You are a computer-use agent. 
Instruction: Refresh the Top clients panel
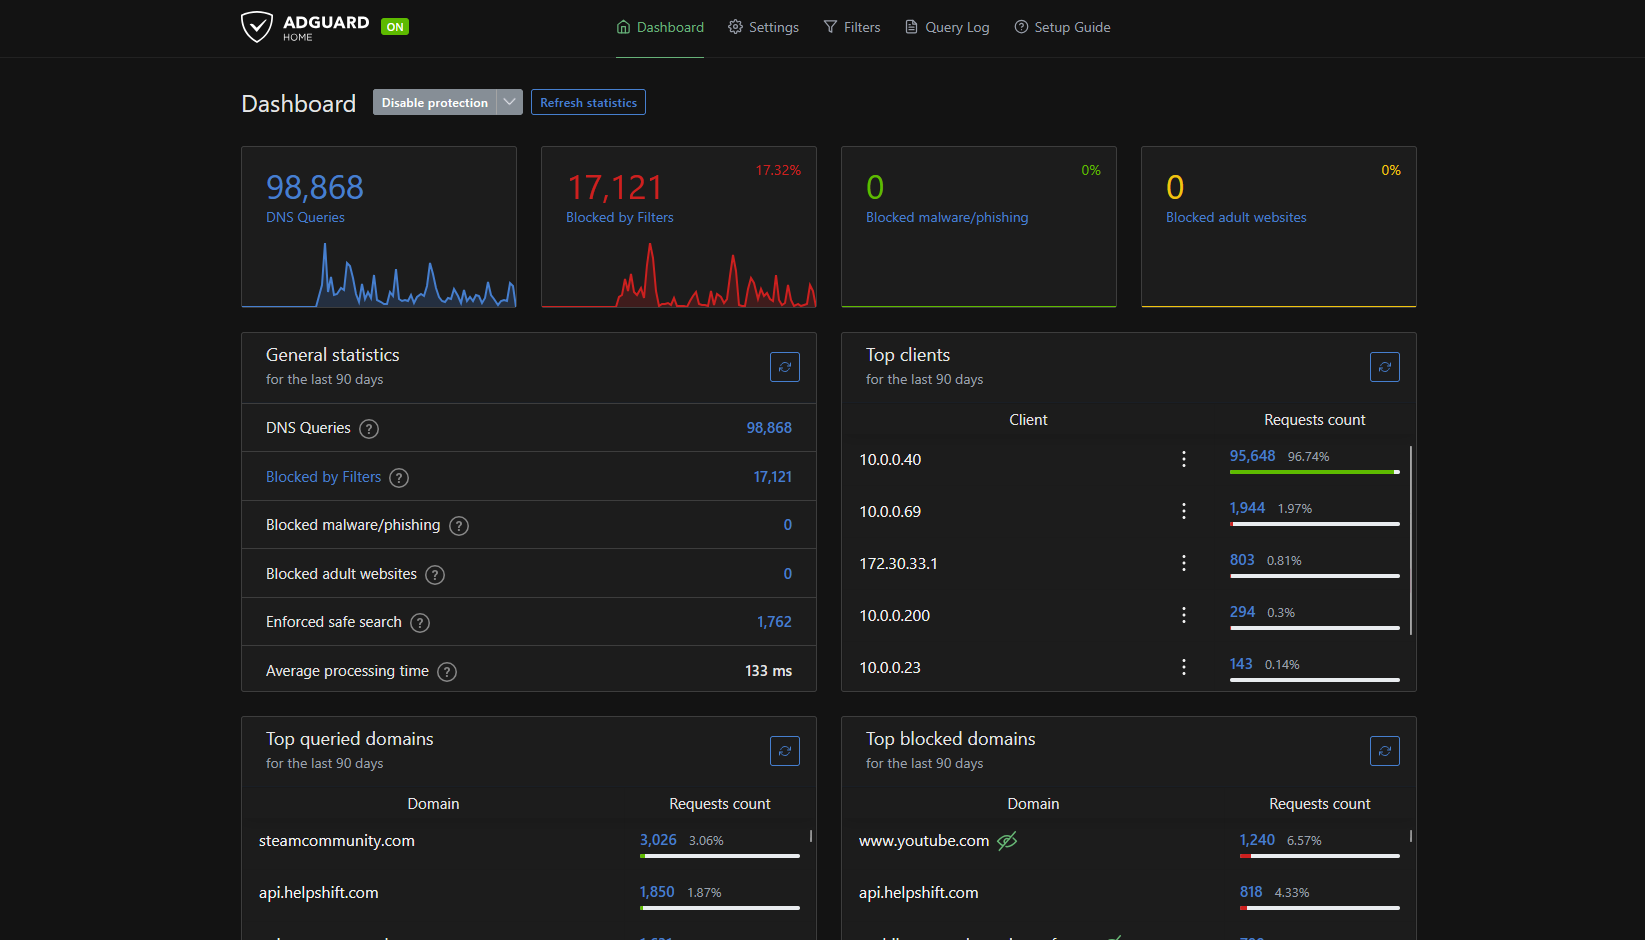click(1384, 367)
